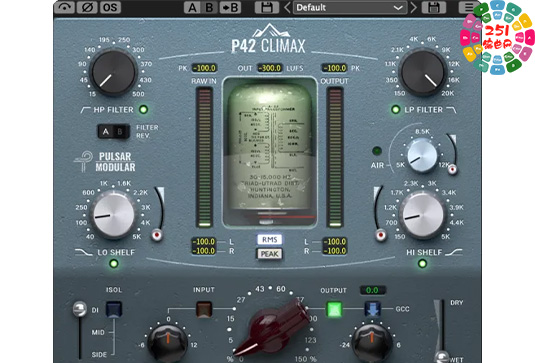Image resolution: width=535 pixels, height=363 pixels.
Task: Toggle the GCC blue arrow button
Action: pos(373,309)
